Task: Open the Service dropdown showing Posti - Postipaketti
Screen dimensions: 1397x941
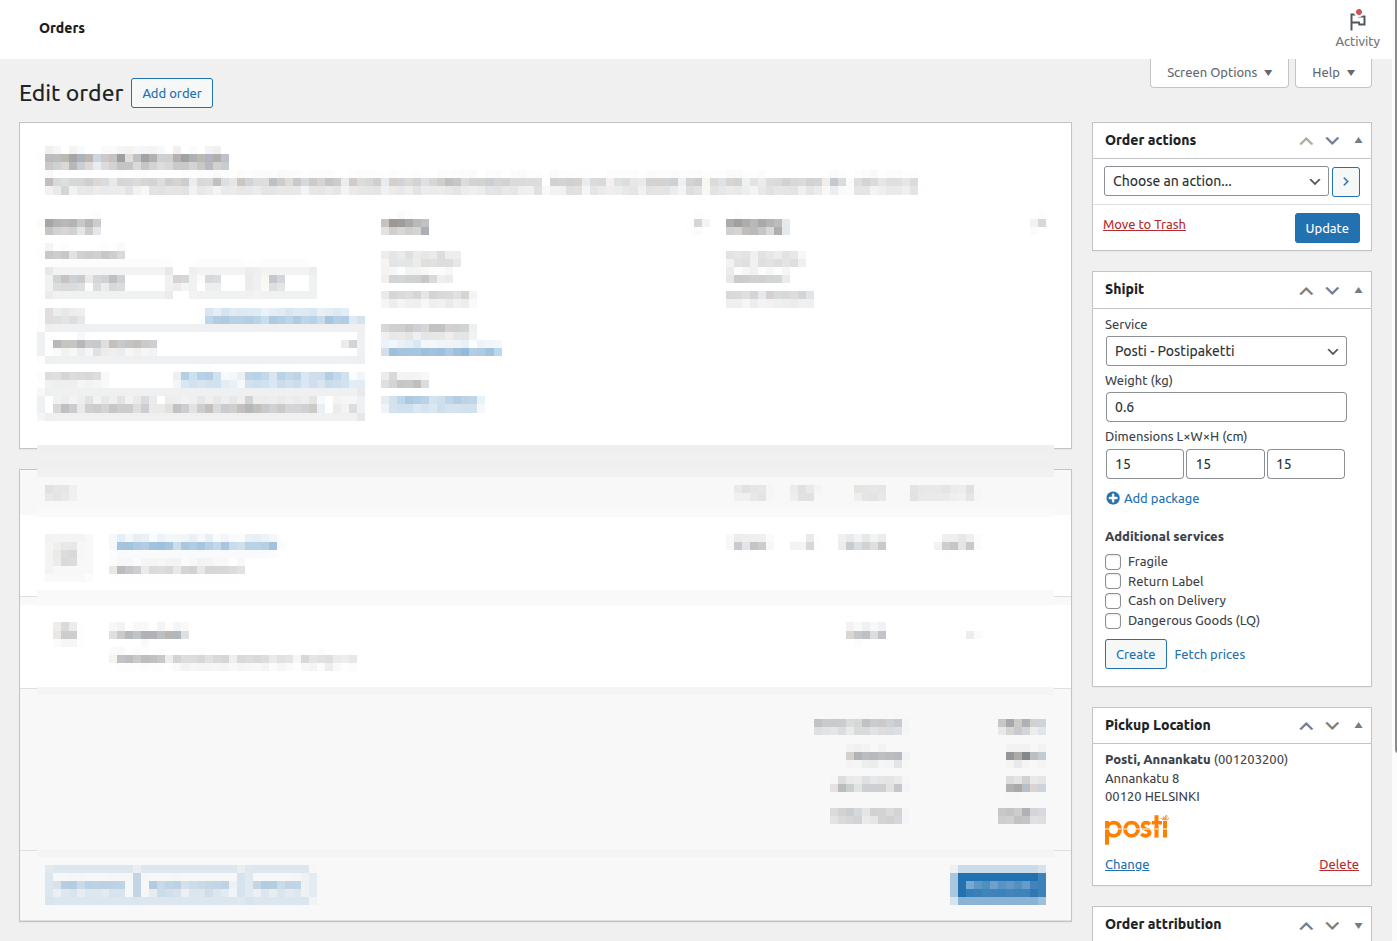Action: [1225, 351]
